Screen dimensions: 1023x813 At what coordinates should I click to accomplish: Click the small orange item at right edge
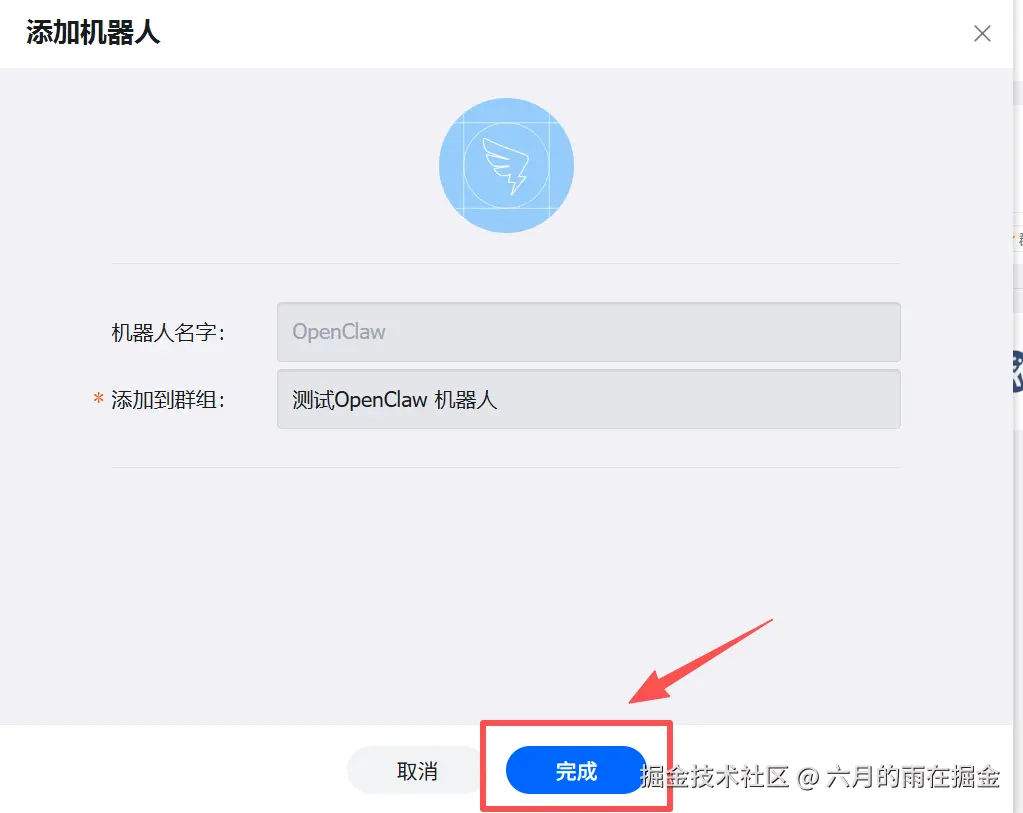(x=1016, y=238)
